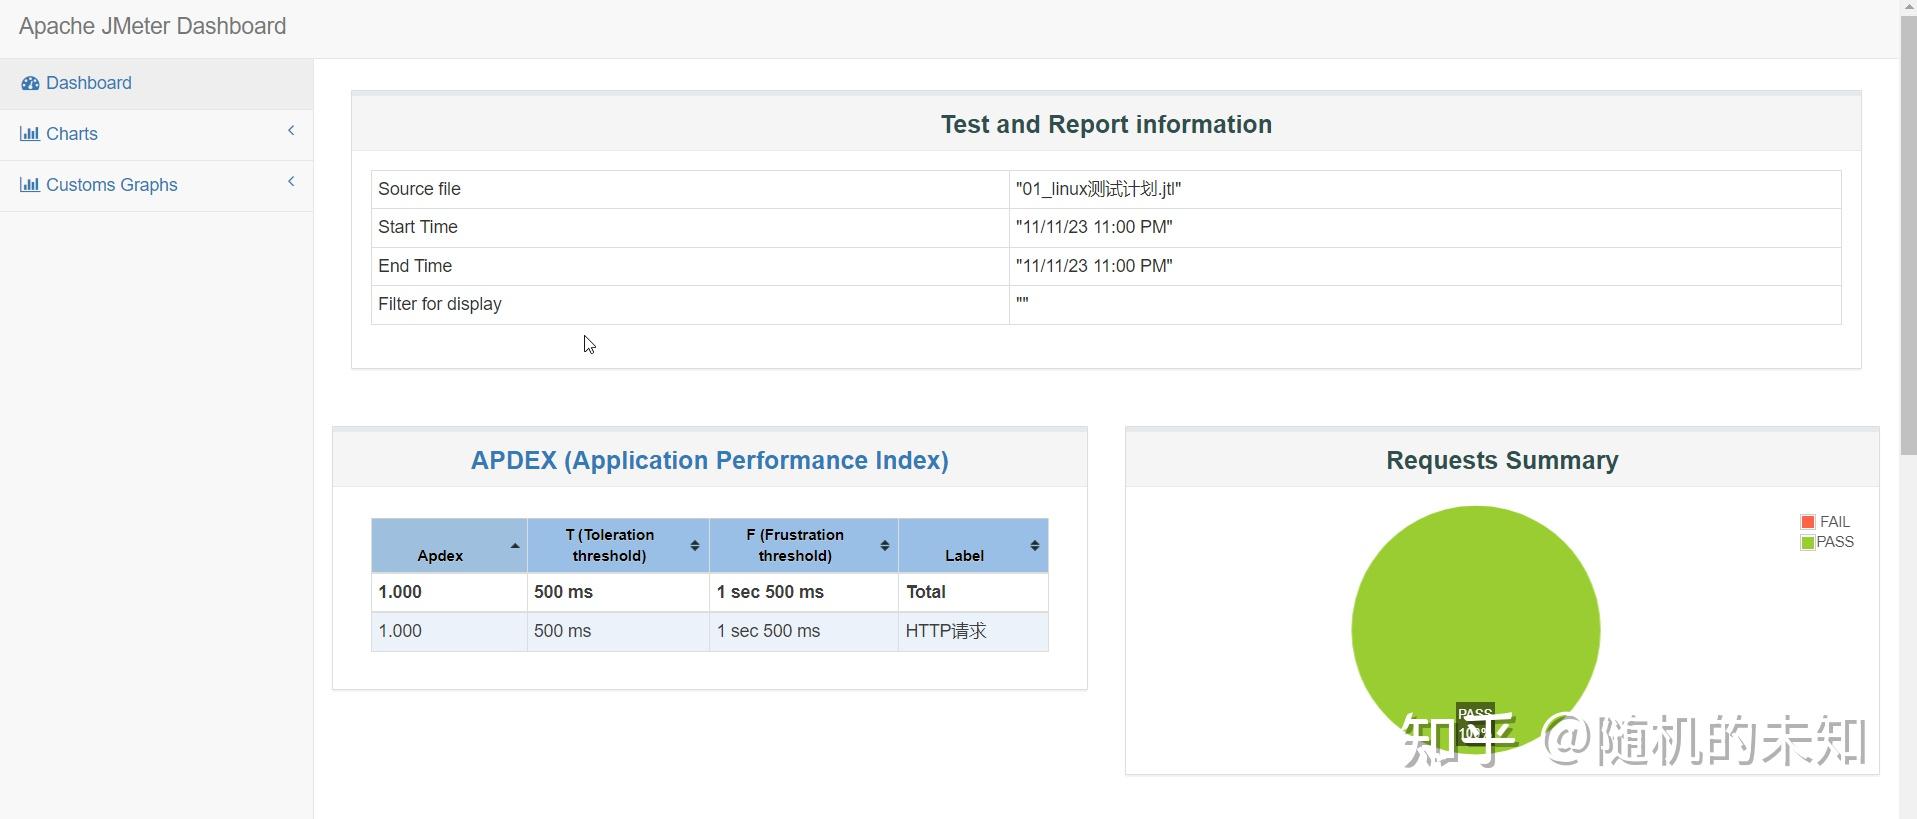Click the Apache JMeter Dashboard title link
This screenshot has height=819, width=1917.
(152, 26)
